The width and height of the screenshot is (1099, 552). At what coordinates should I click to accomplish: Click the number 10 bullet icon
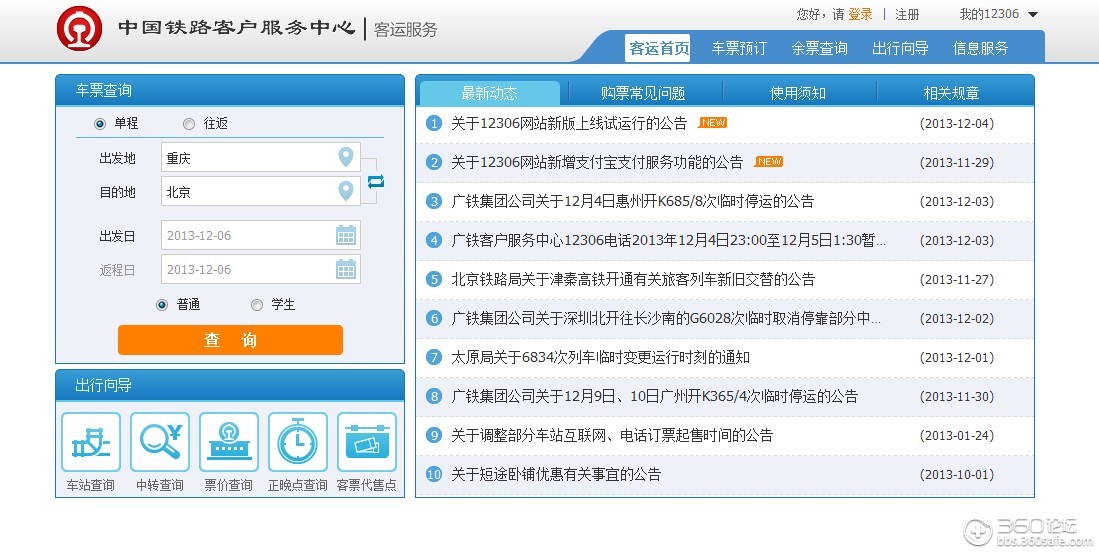pyautogui.click(x=434, y=474)
